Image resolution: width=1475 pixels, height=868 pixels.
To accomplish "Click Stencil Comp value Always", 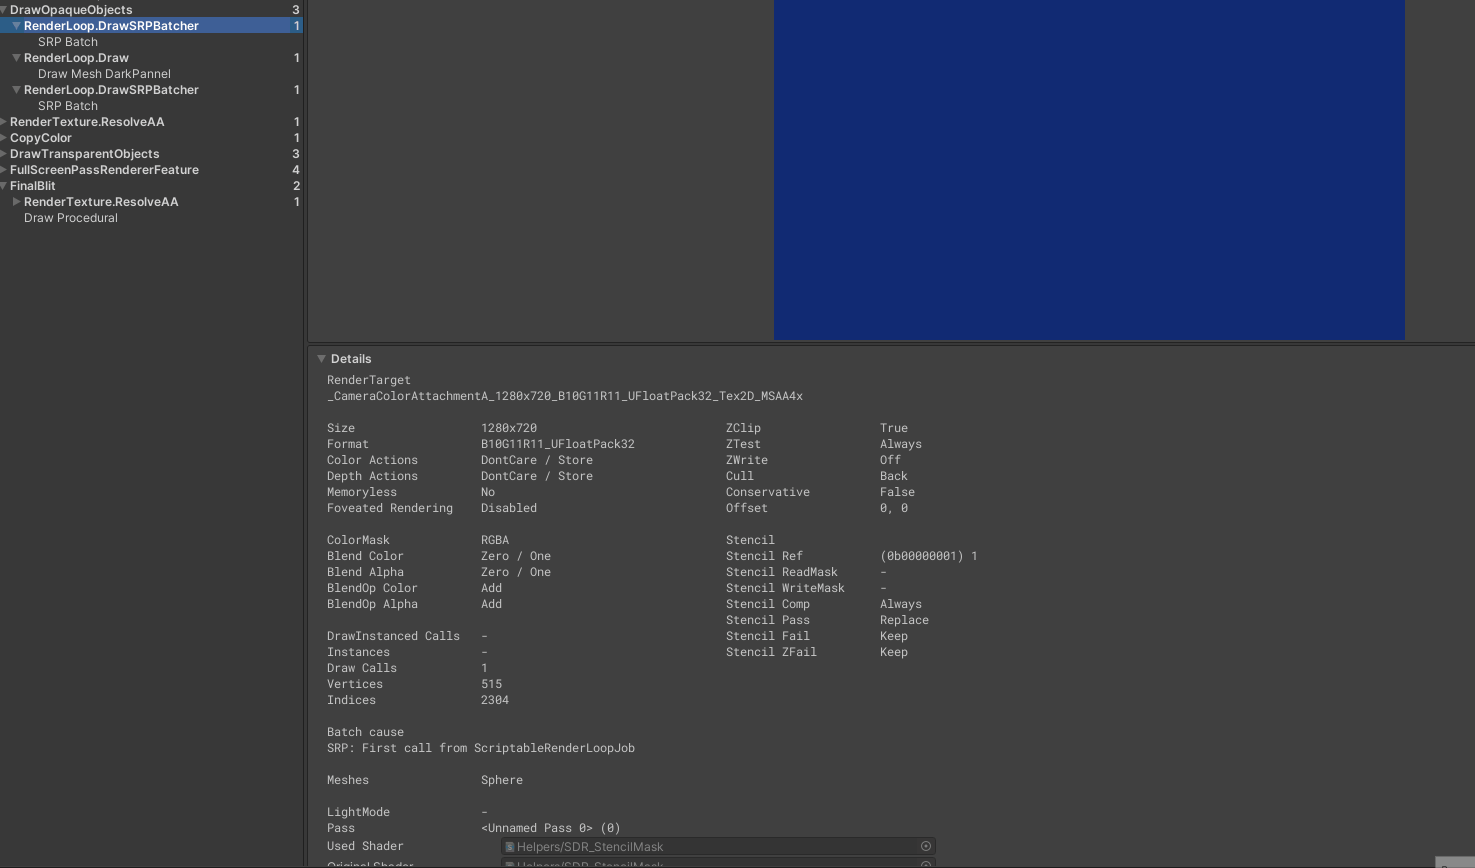I will [x=901, y=604].
